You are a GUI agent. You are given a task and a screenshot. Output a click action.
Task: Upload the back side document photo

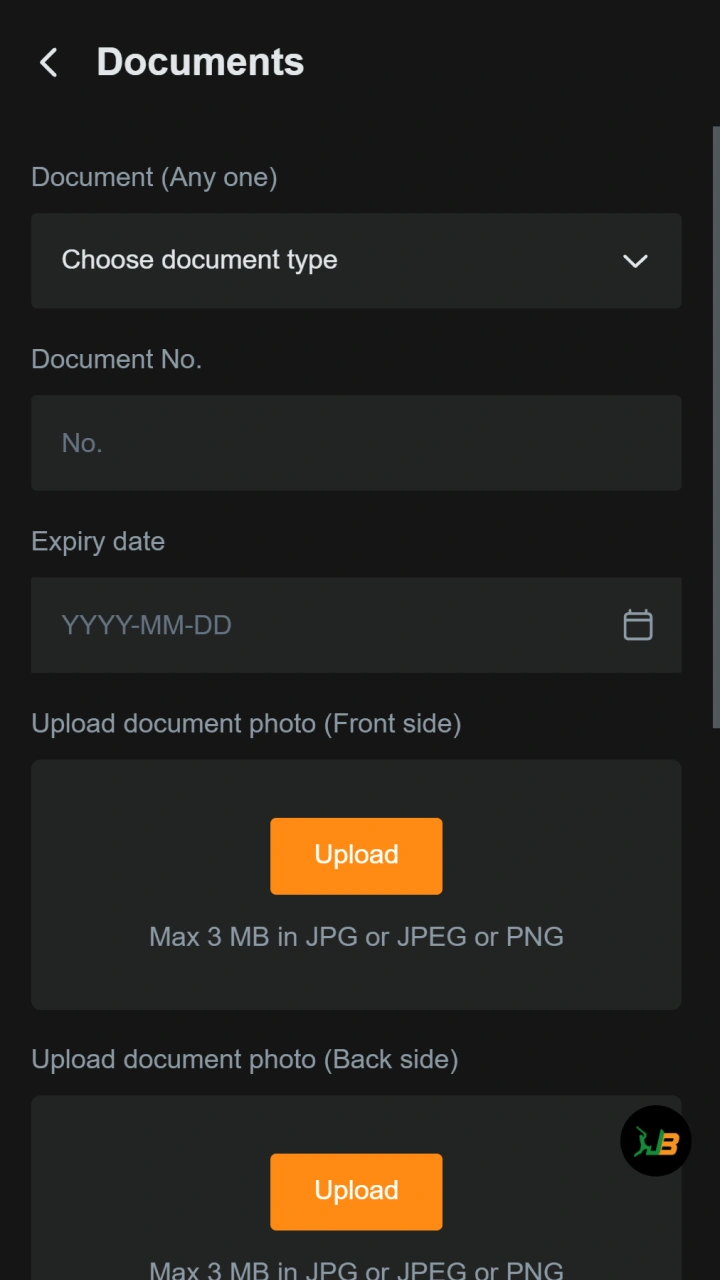(356, 1192)
